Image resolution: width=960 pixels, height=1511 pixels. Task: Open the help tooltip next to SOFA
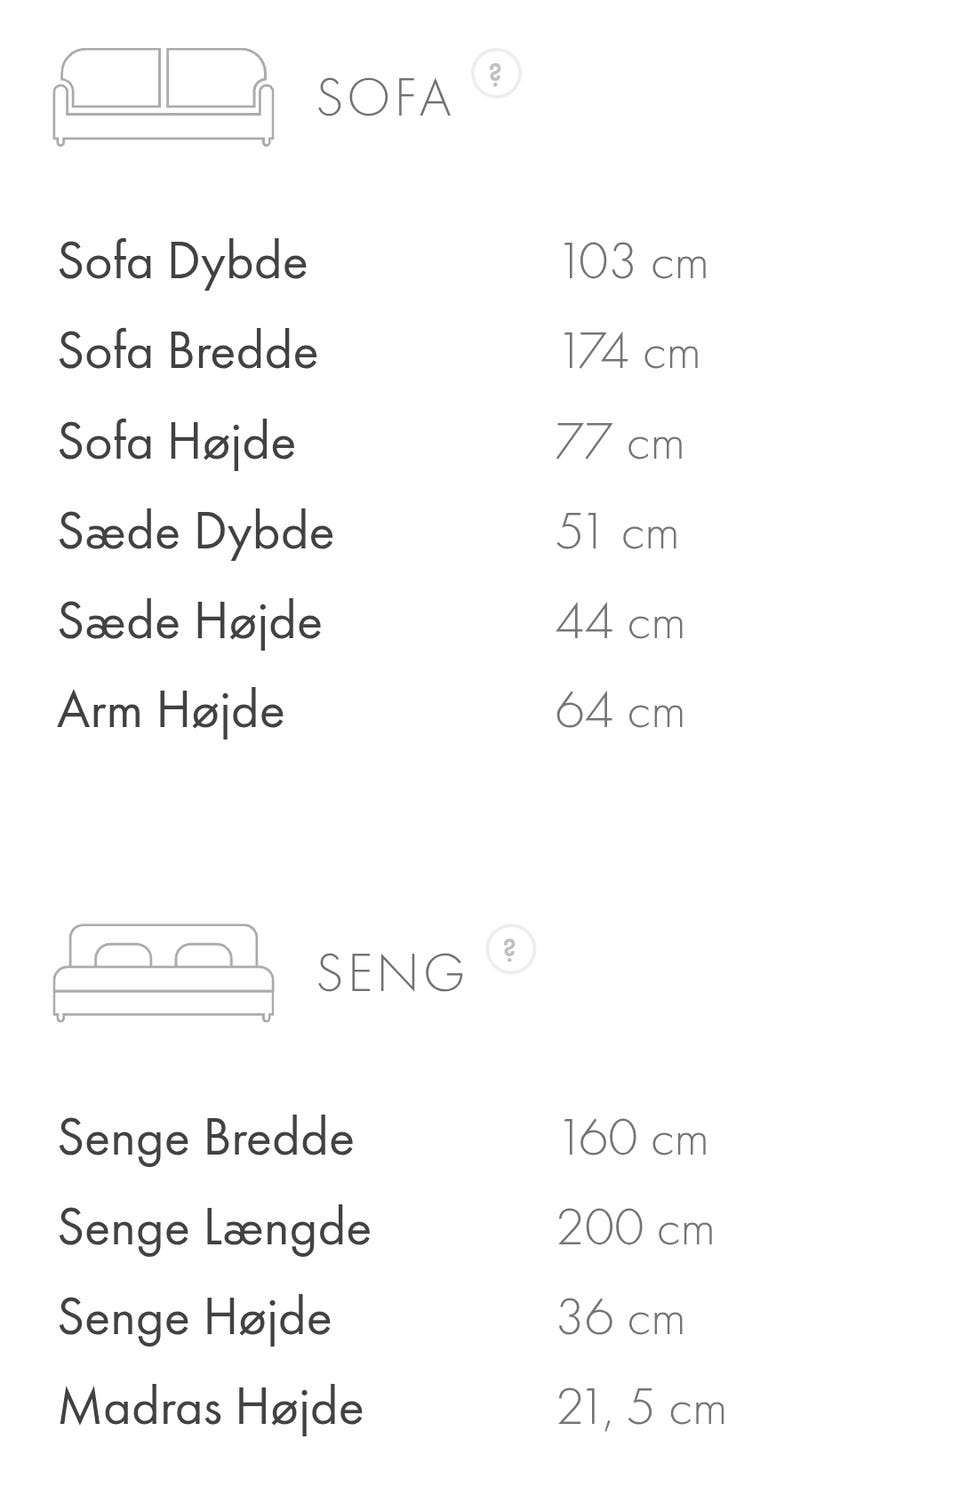point(495,74)
